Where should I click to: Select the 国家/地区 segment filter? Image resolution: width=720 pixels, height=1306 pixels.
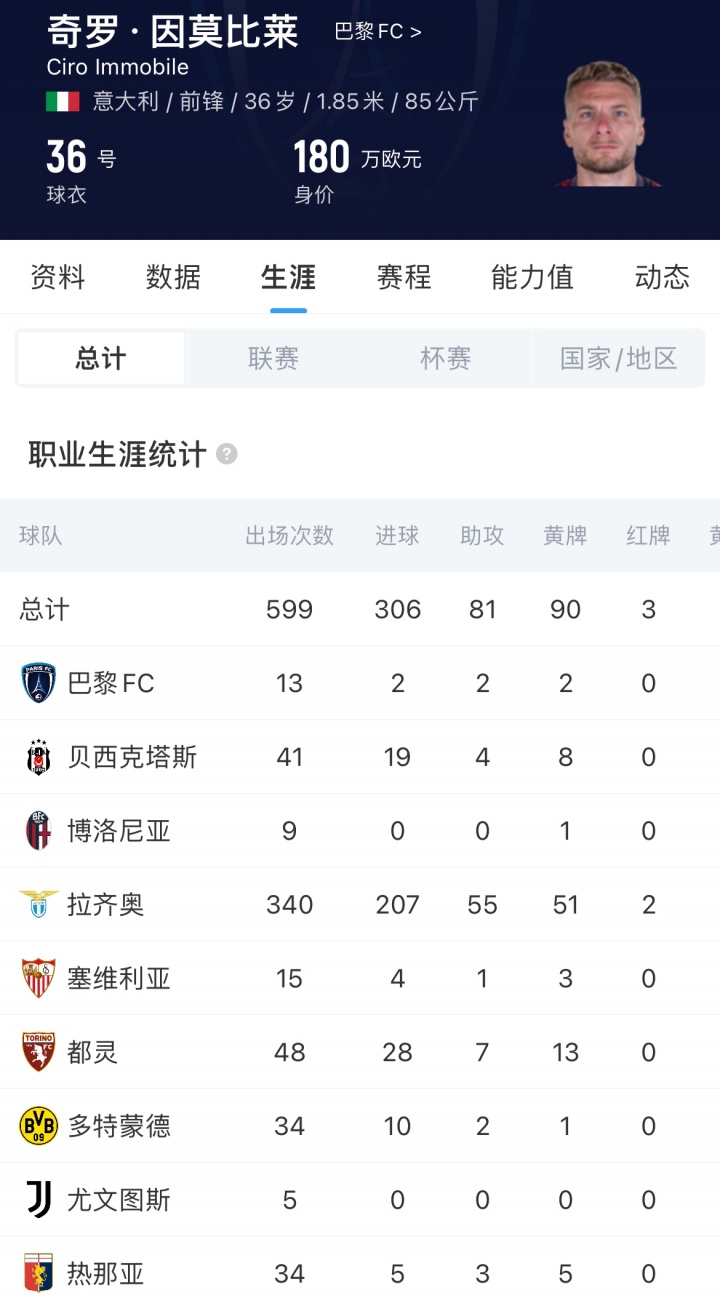point(618,358)
